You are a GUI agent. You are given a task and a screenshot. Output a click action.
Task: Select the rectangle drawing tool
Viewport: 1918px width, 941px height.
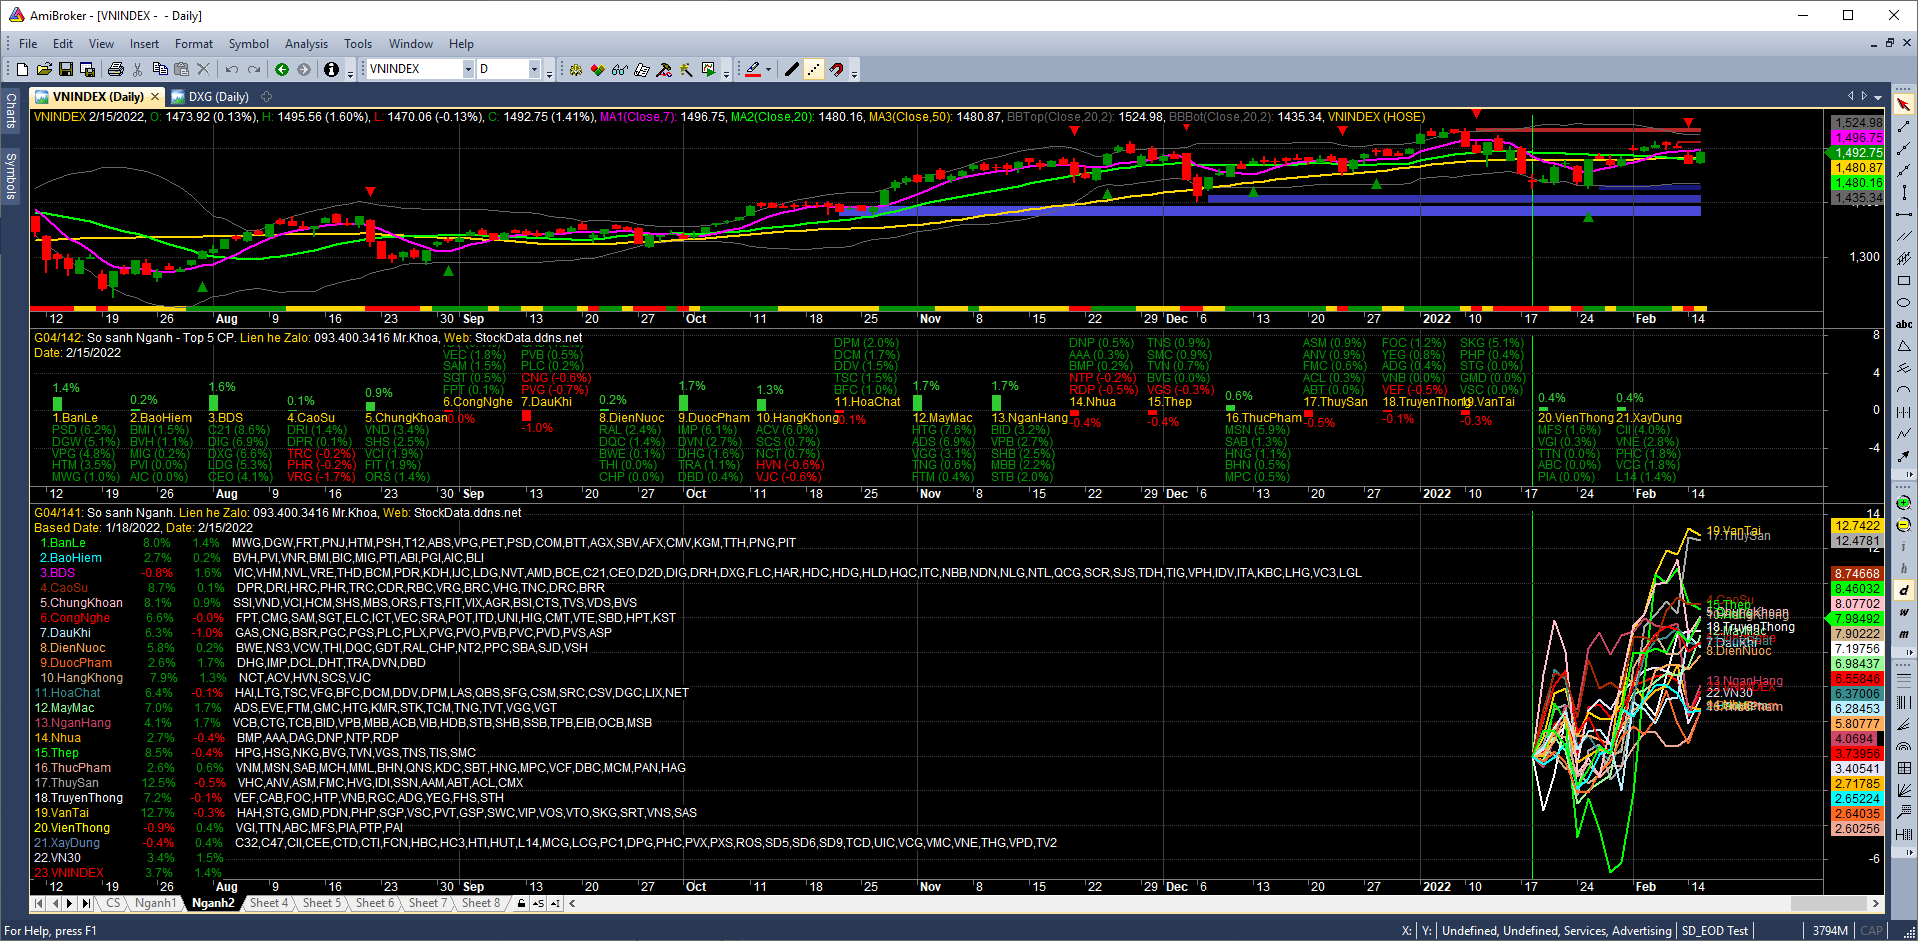1903,280
